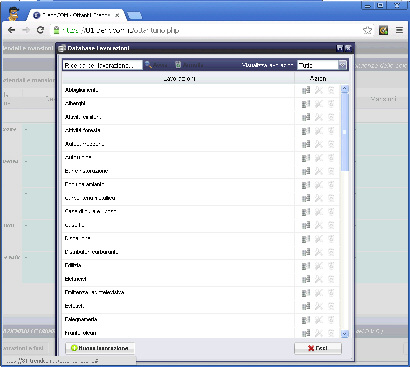This screenshot has width=410, height=367.
Task: Open the Chrome hamburger menu
Action: click(x=399, y=30)
